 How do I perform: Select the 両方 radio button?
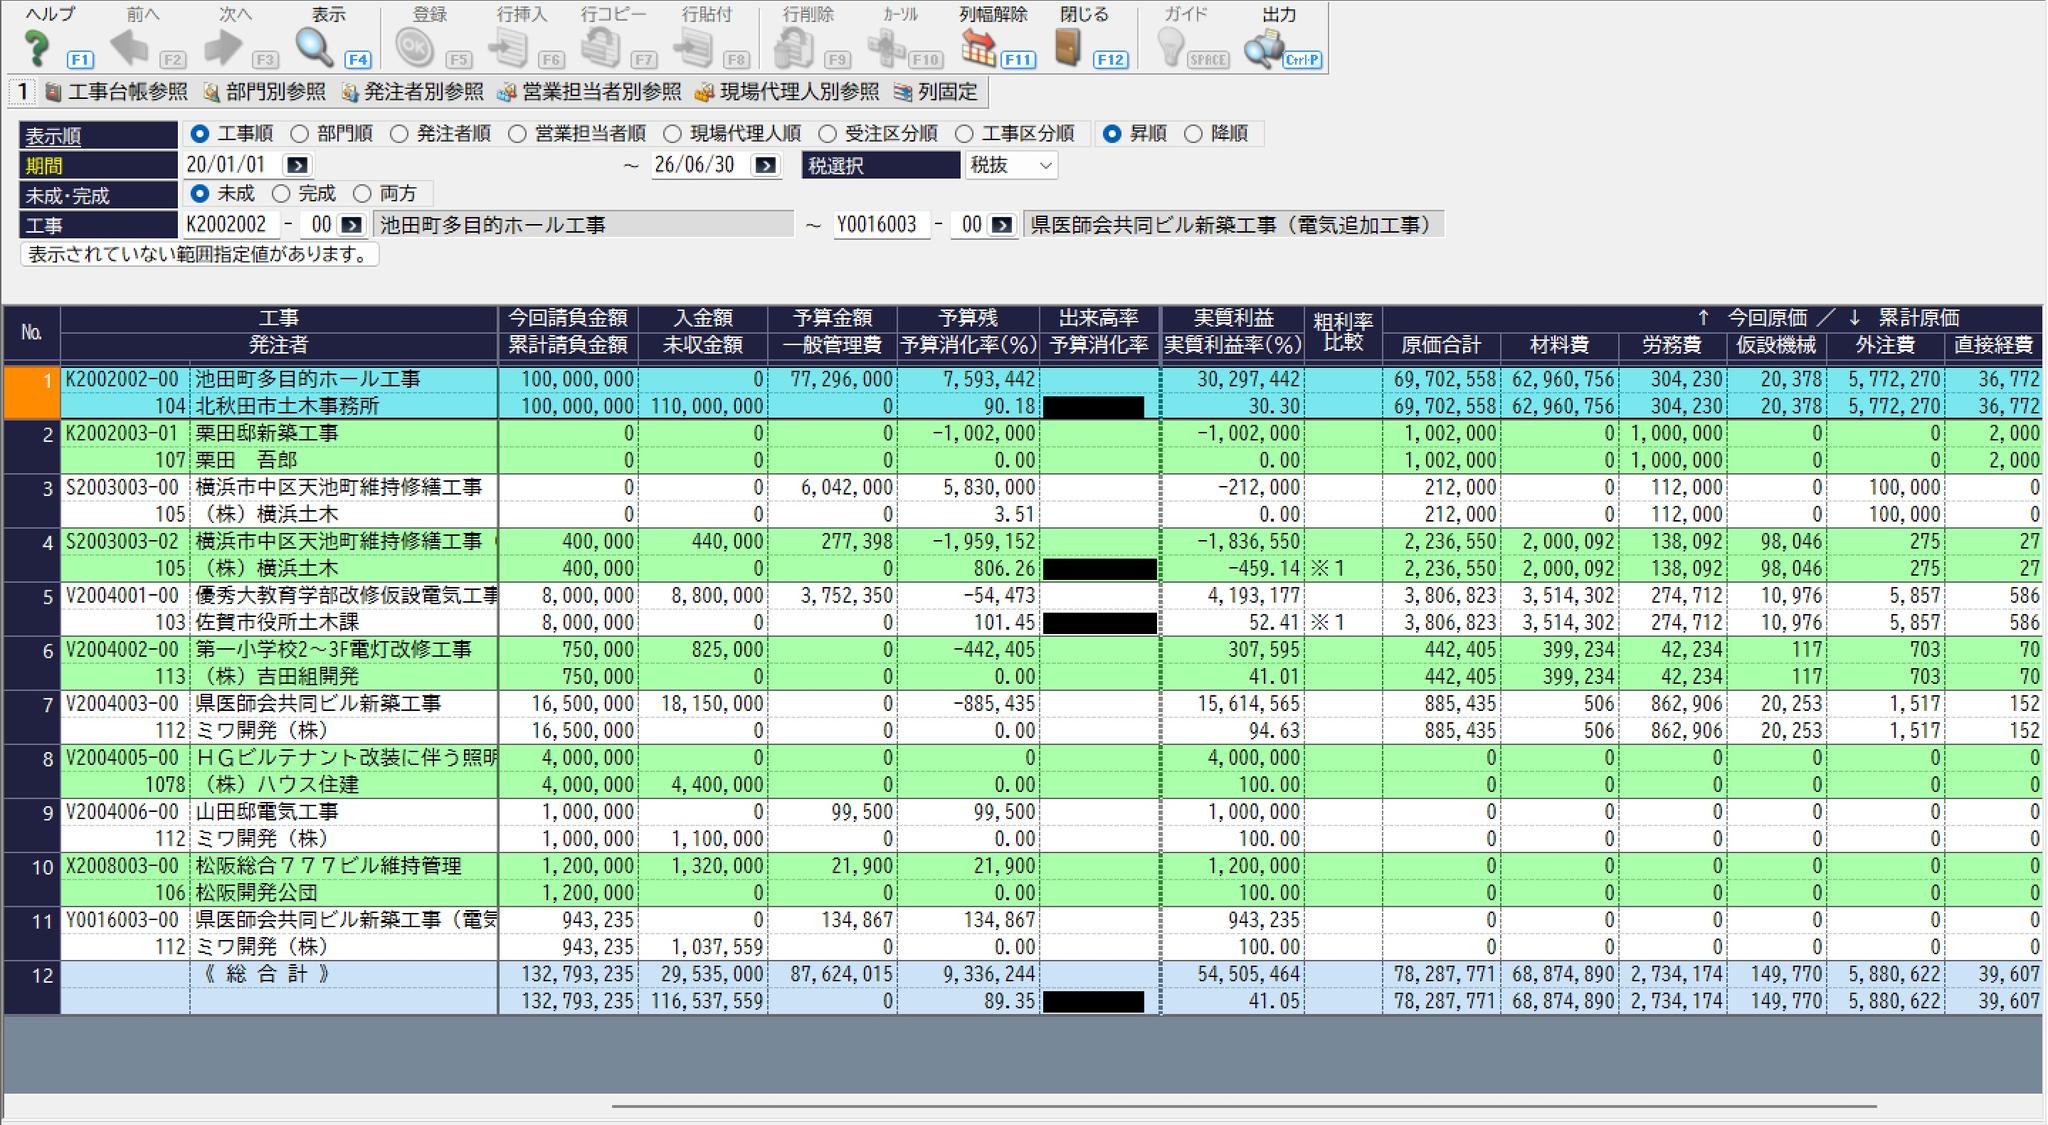click(x=362, y=194)
